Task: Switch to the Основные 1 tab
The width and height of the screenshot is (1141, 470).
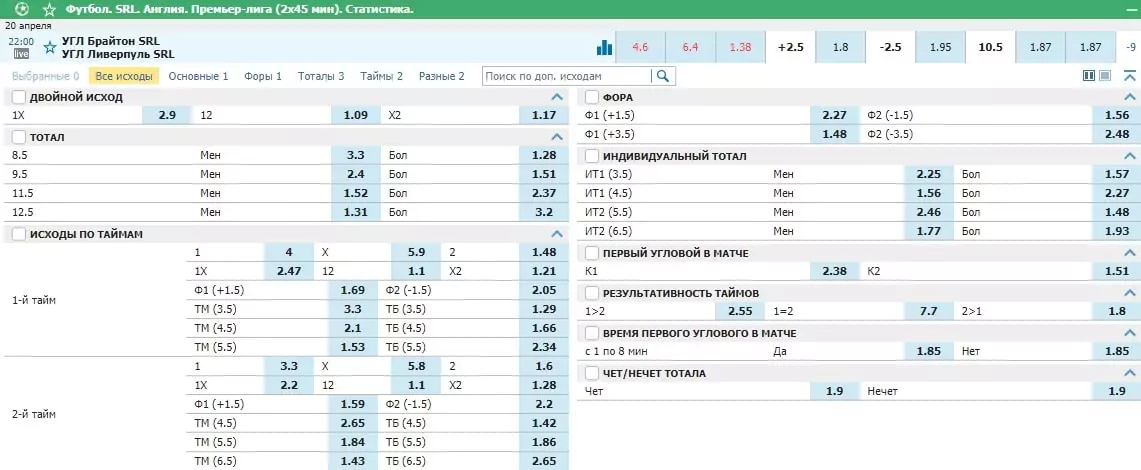Action: point(198,76)
